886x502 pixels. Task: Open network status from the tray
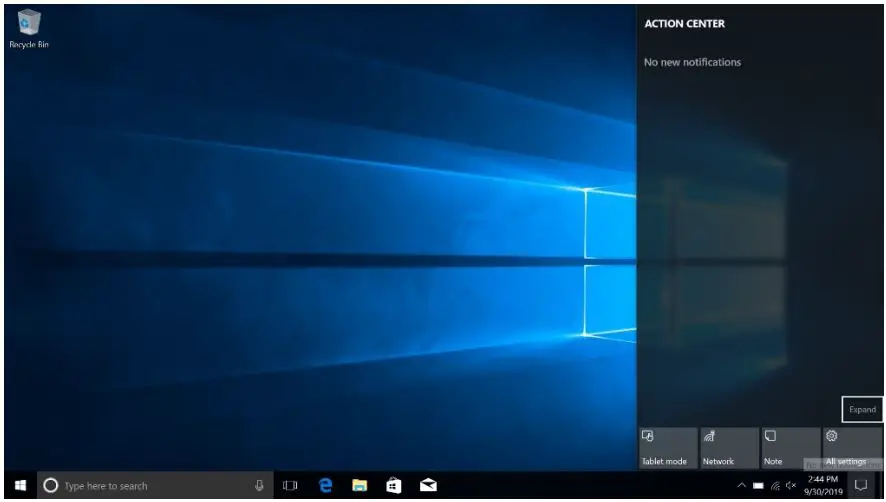pos(775,486)
